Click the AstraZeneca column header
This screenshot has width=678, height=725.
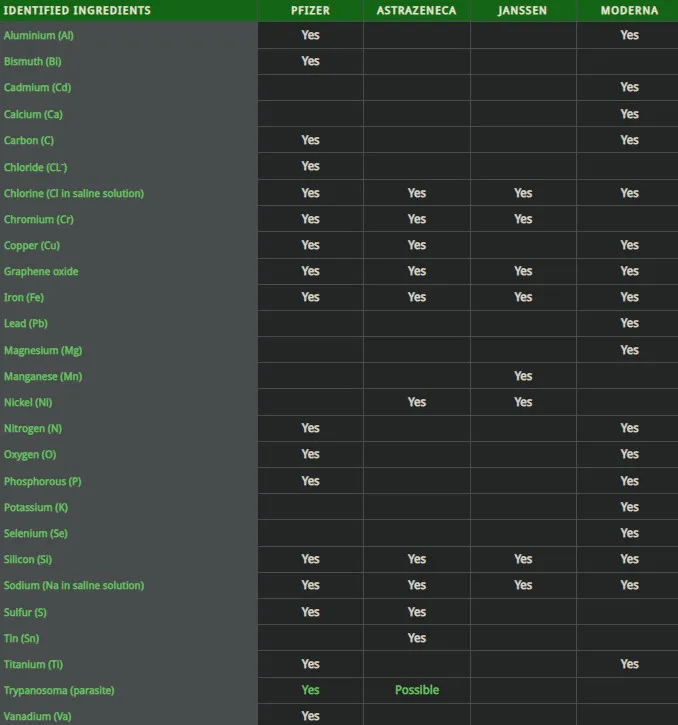(416, 10)
